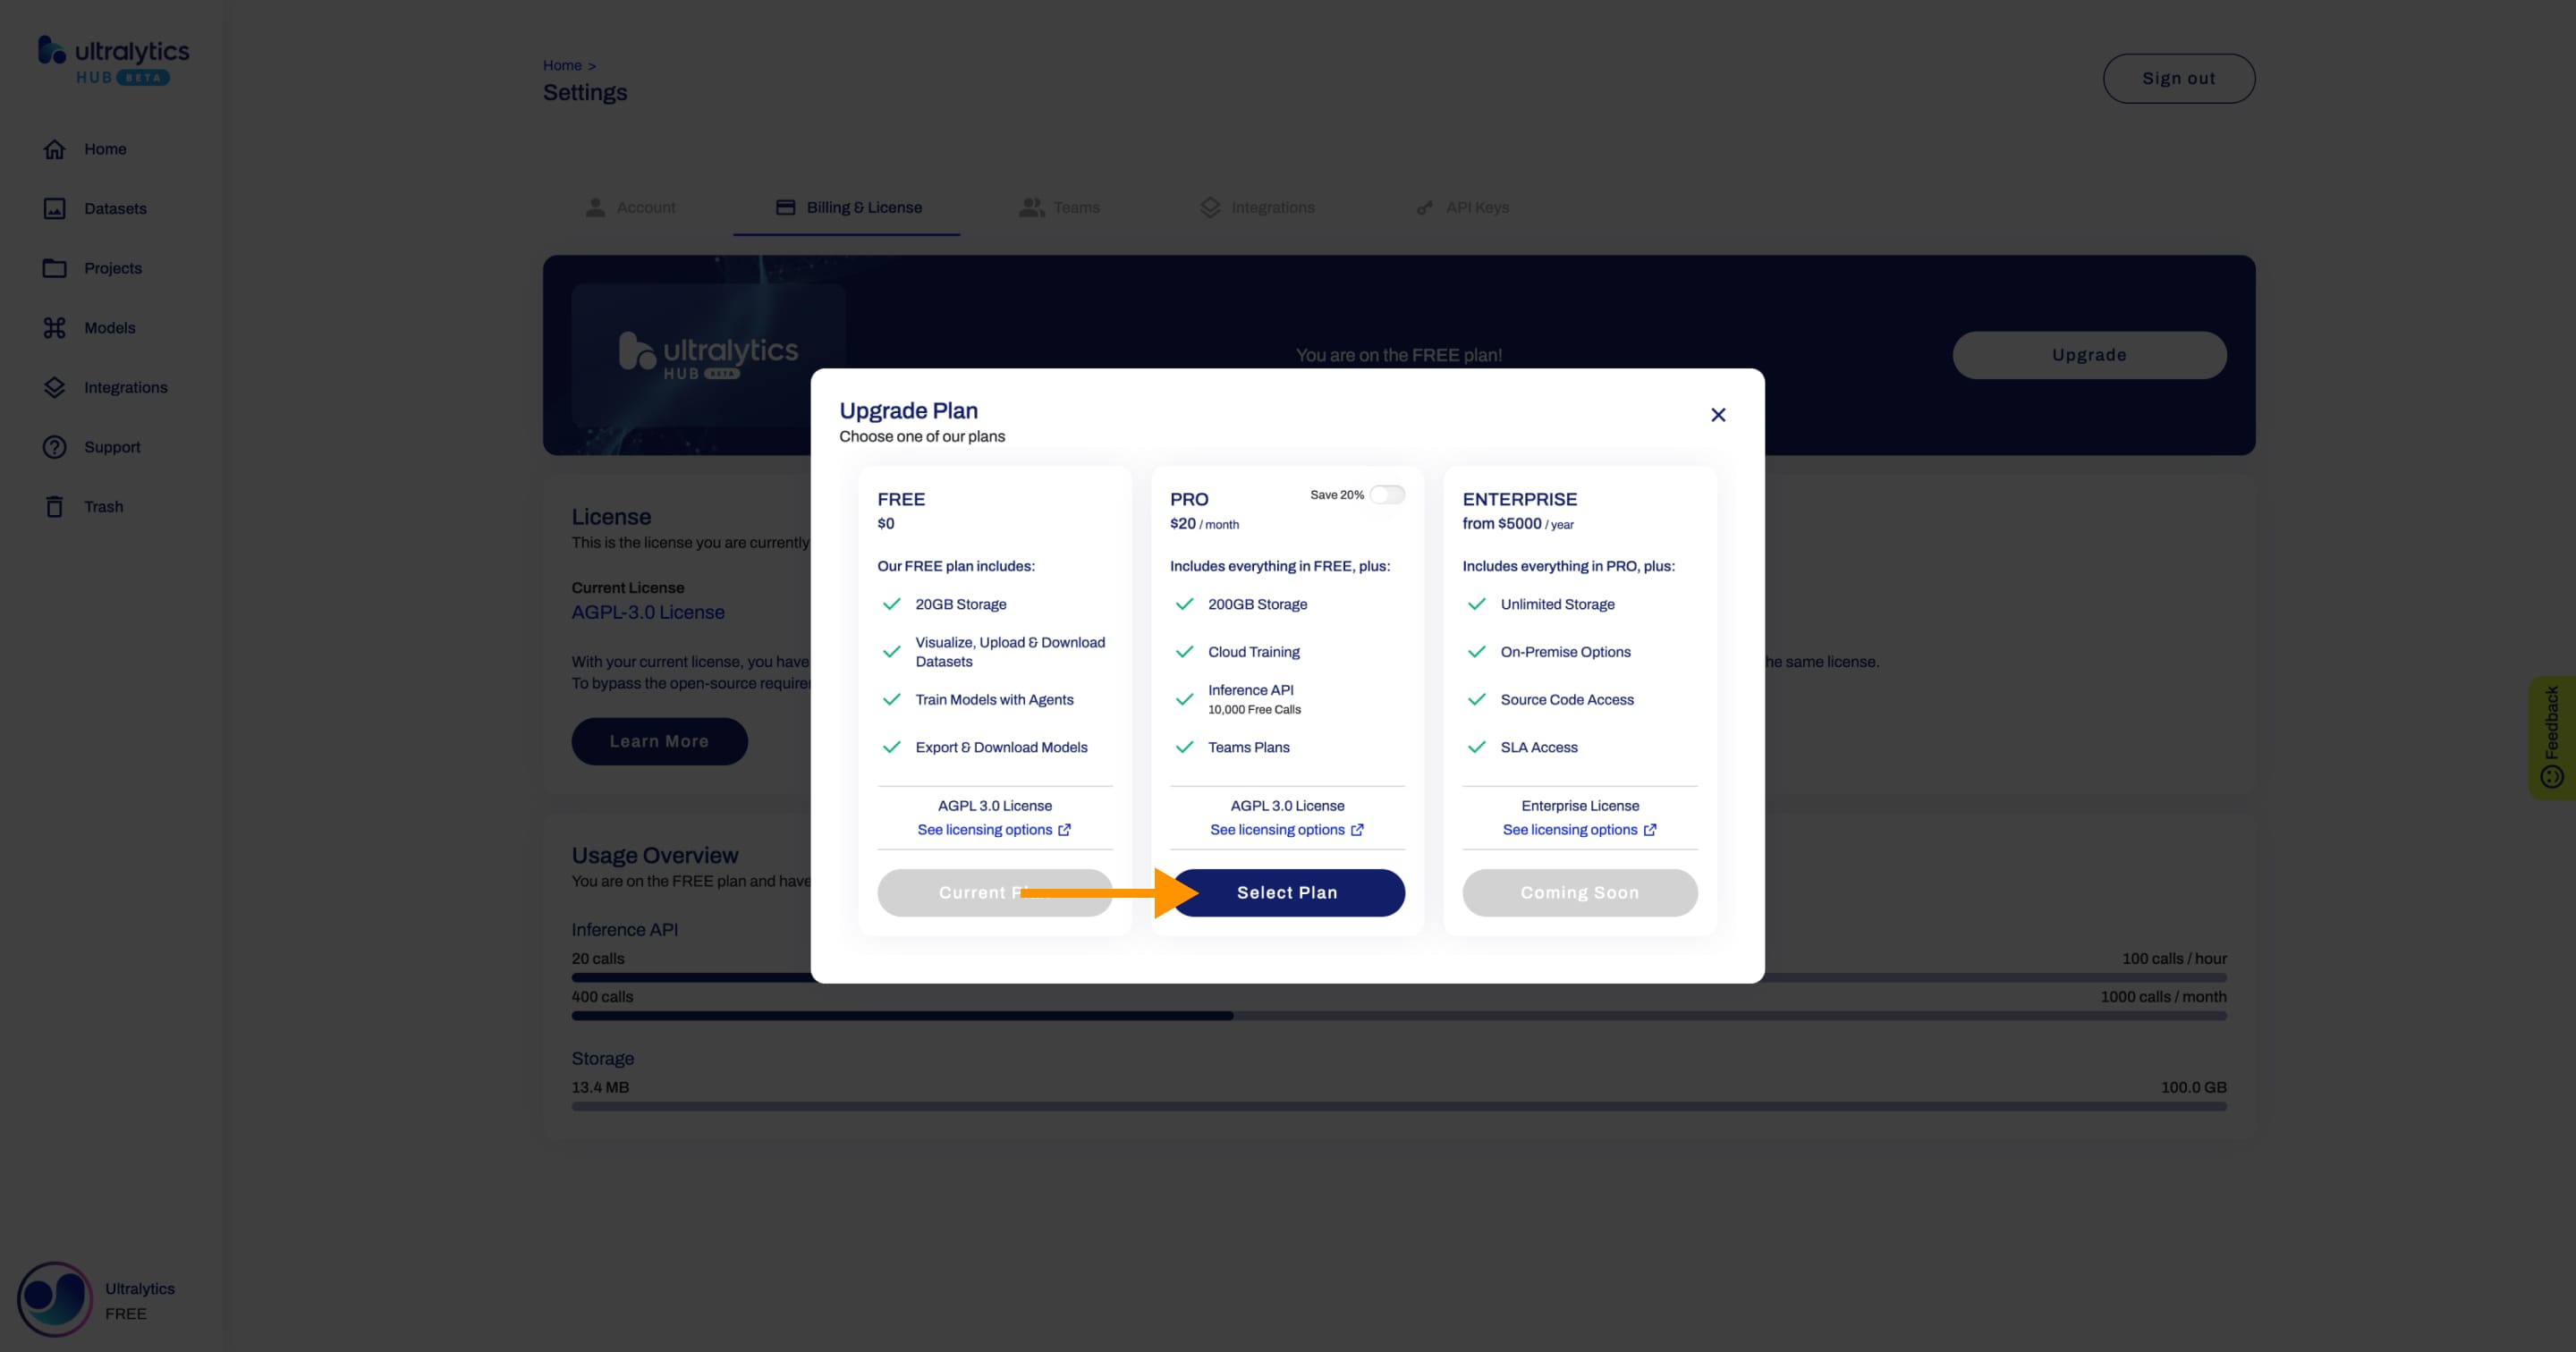Check the Cloud Training feature checkbox
The width and height of the screenshot is (2576, 1352).
1182,650
